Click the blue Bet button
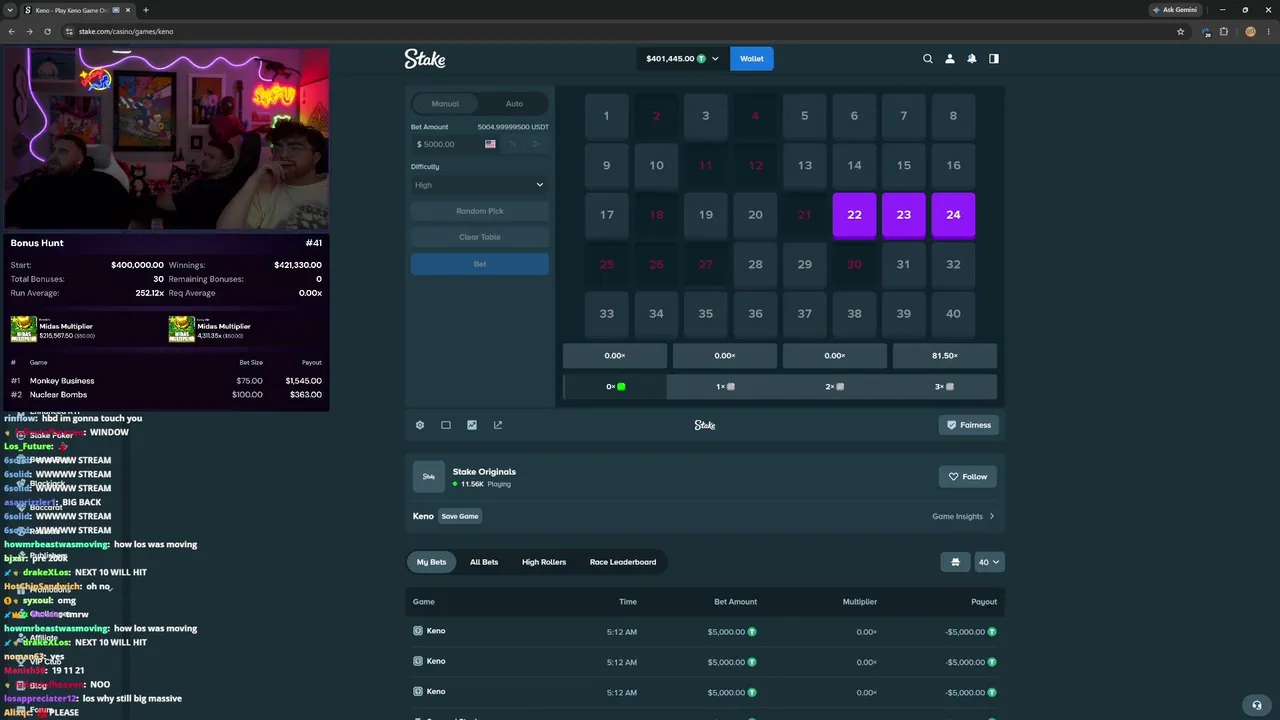This screenshot has width=1280, height=720. [x=480, y=264]
